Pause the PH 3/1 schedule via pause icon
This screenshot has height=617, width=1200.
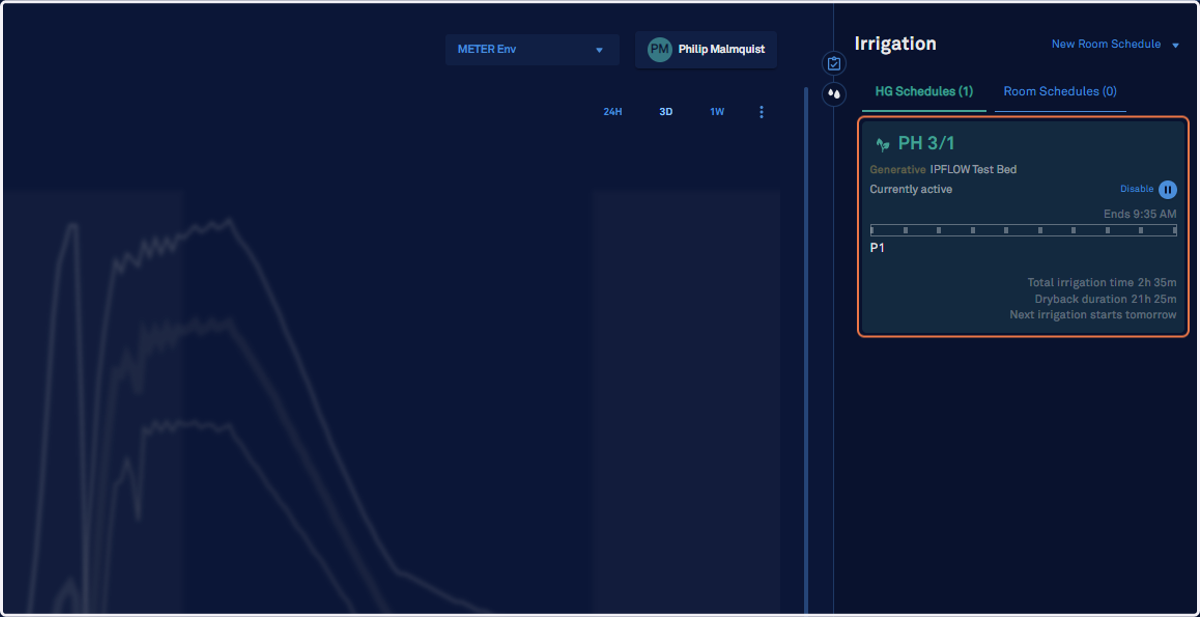1168,189
